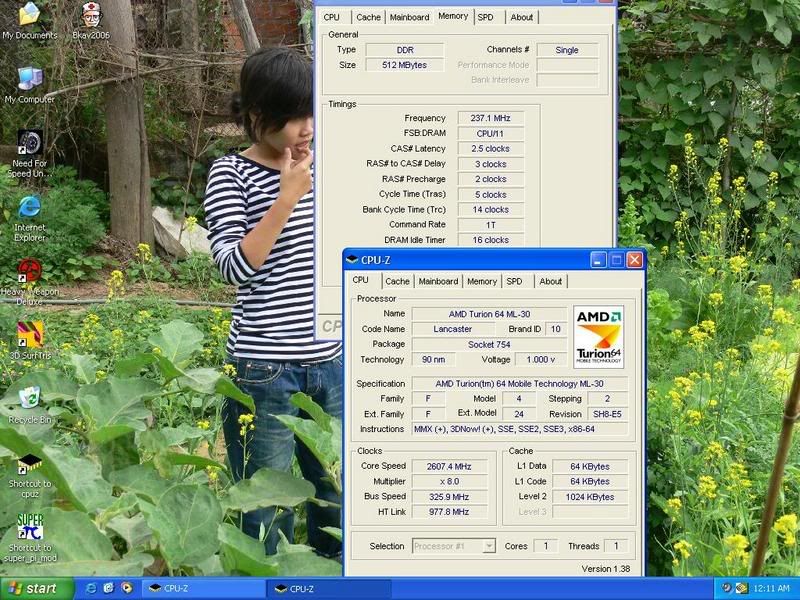
Task: Select the Revision value SH8-E5
Action: (607, 414)
